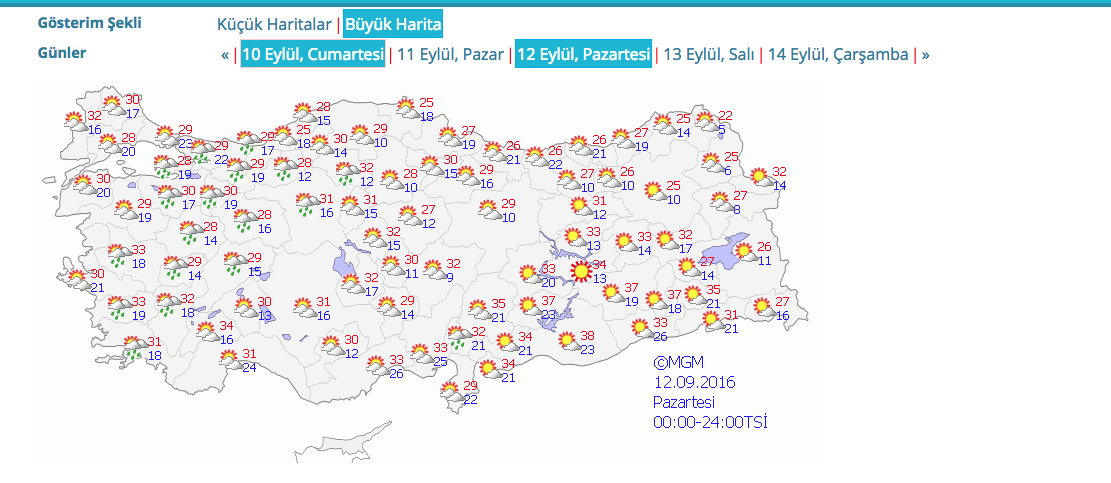Click the weather icon showing 22/5
The height and width of the screenshot is (483, 1111).
coord(706,121)
